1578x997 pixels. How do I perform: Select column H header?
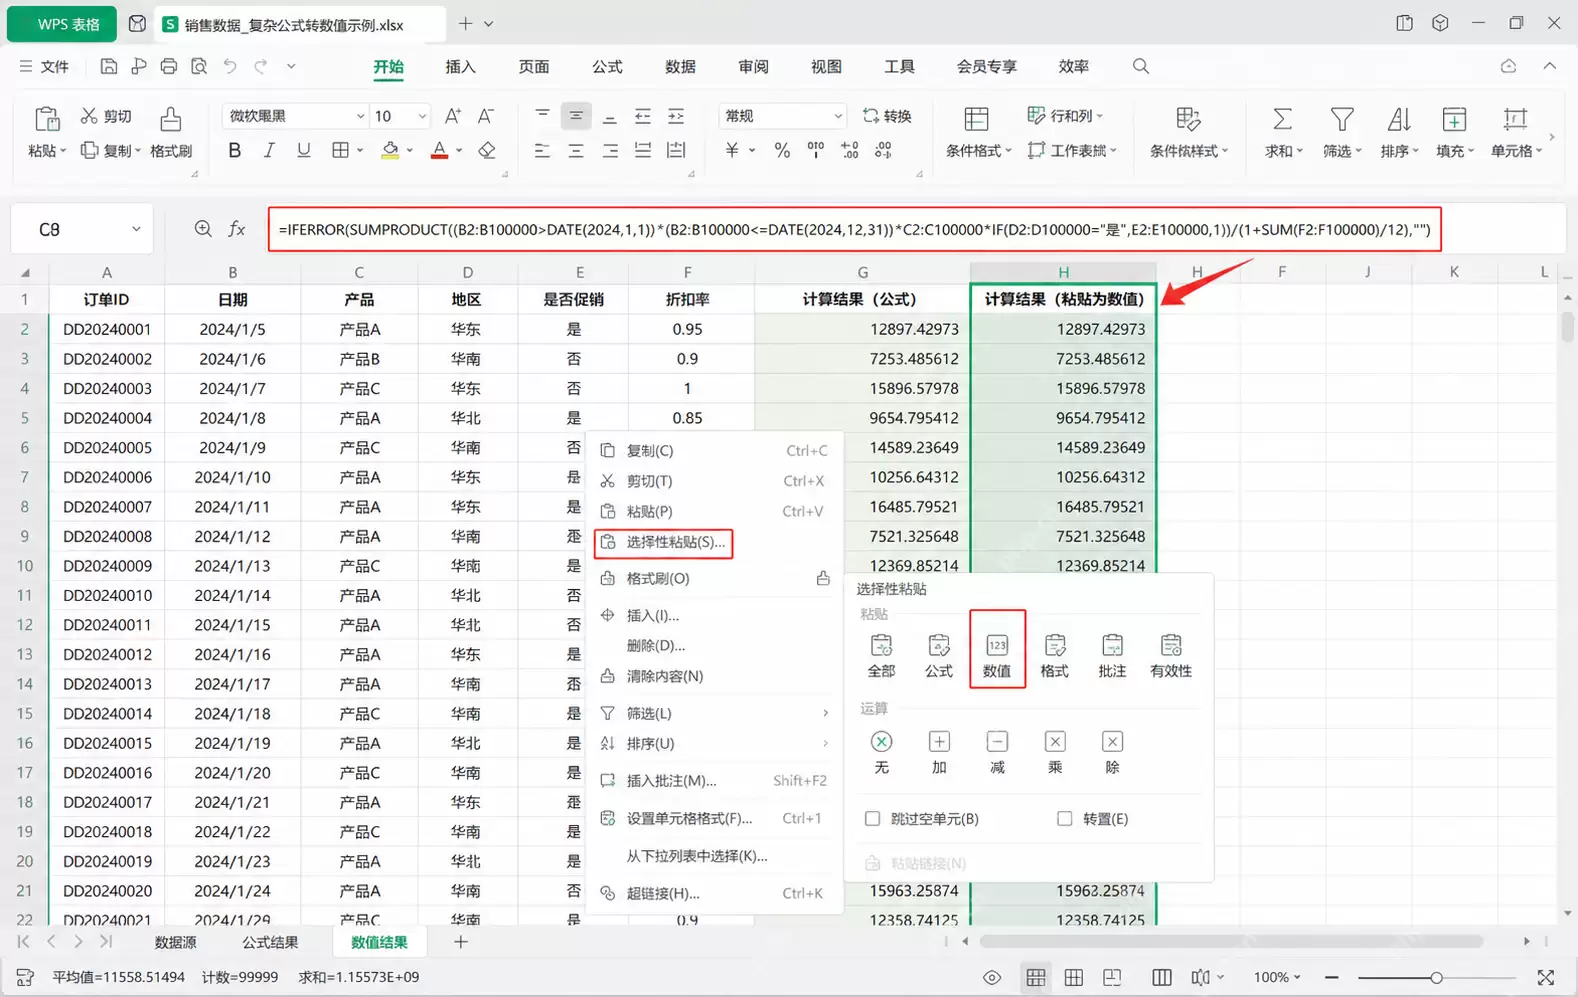(x=1063, y=272)
